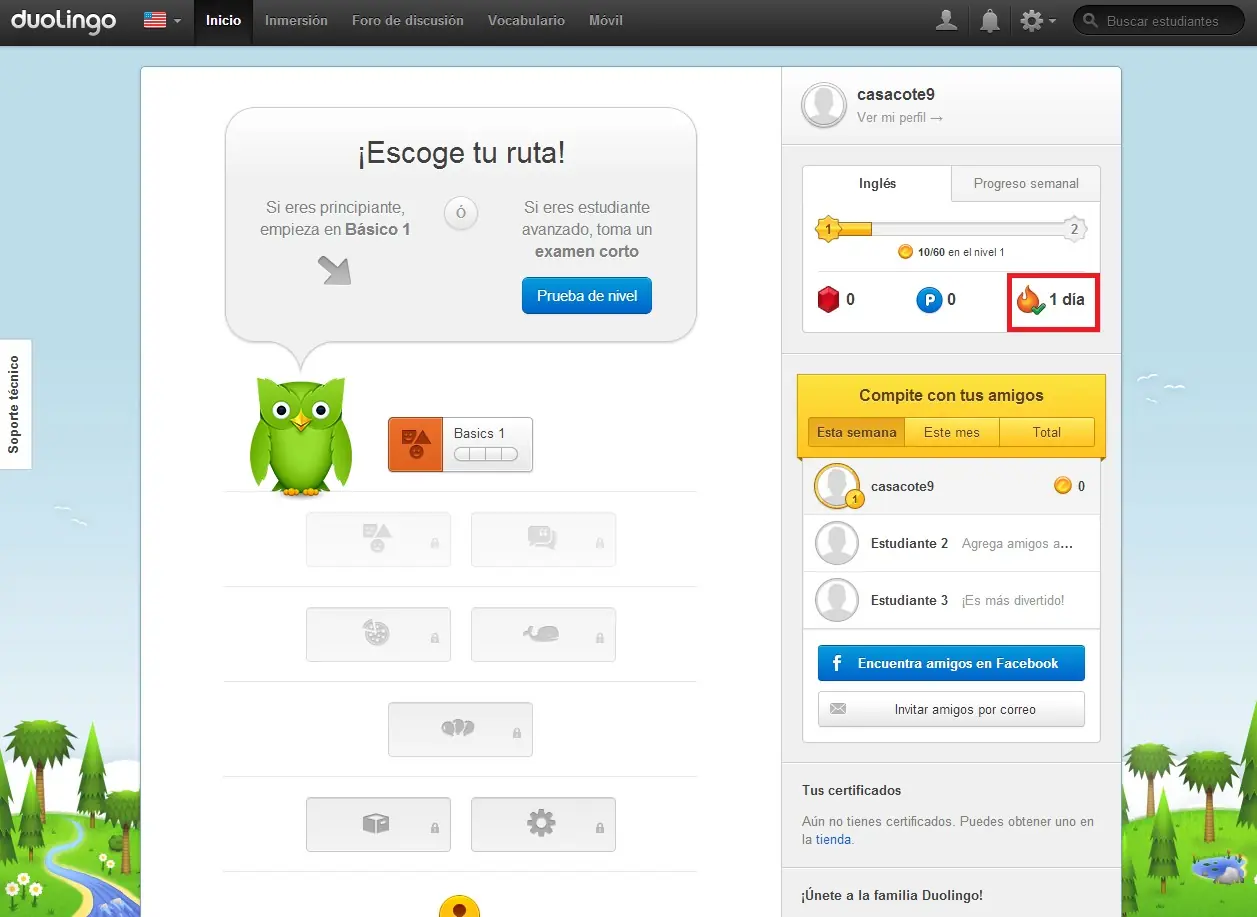Screen dimensions: 1257x917
Task: Click the locked animals whale skill
Action: [x=543, y=634]
